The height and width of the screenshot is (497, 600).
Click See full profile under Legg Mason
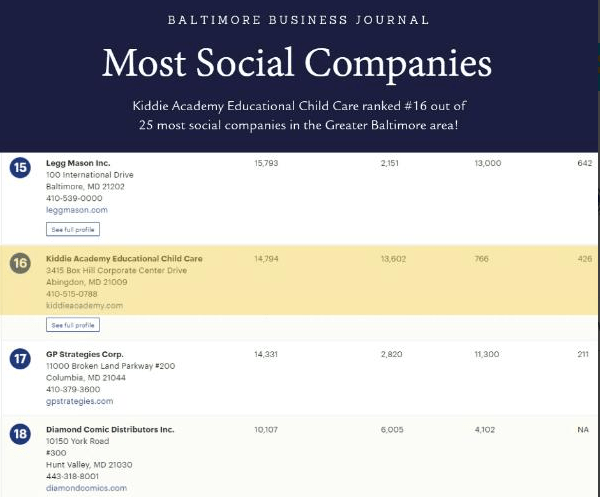pos(73,229)
